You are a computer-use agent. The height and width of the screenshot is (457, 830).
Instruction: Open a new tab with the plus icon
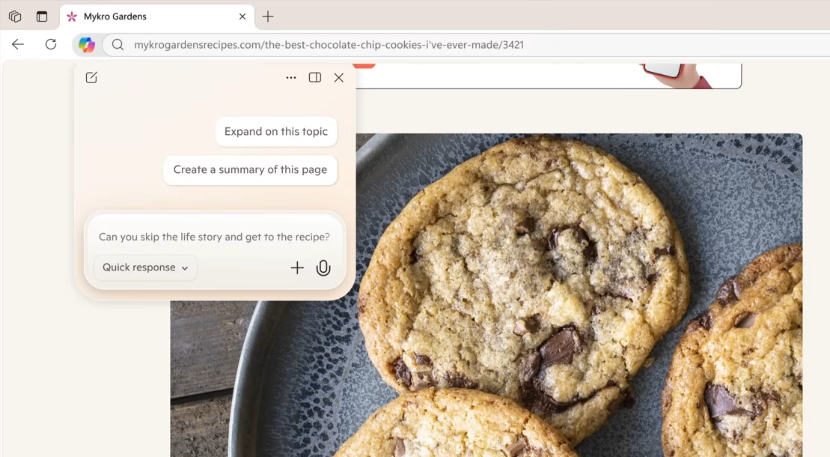[268, 16]
